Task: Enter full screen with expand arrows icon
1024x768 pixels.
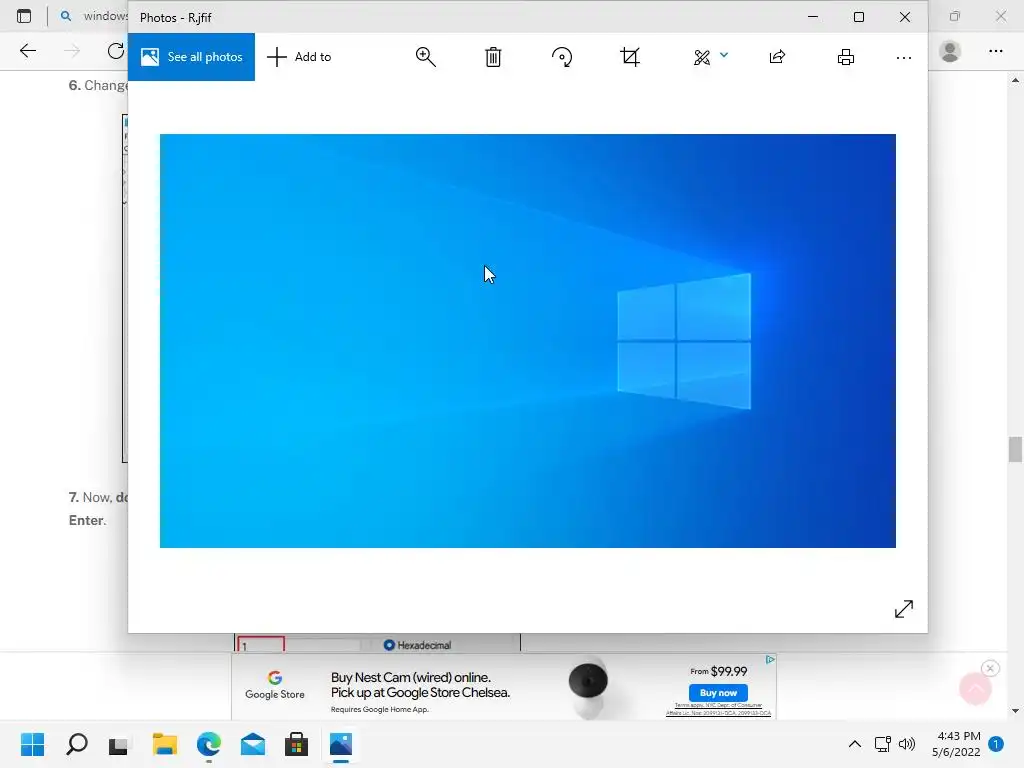Action: click(x=904, y=609)
